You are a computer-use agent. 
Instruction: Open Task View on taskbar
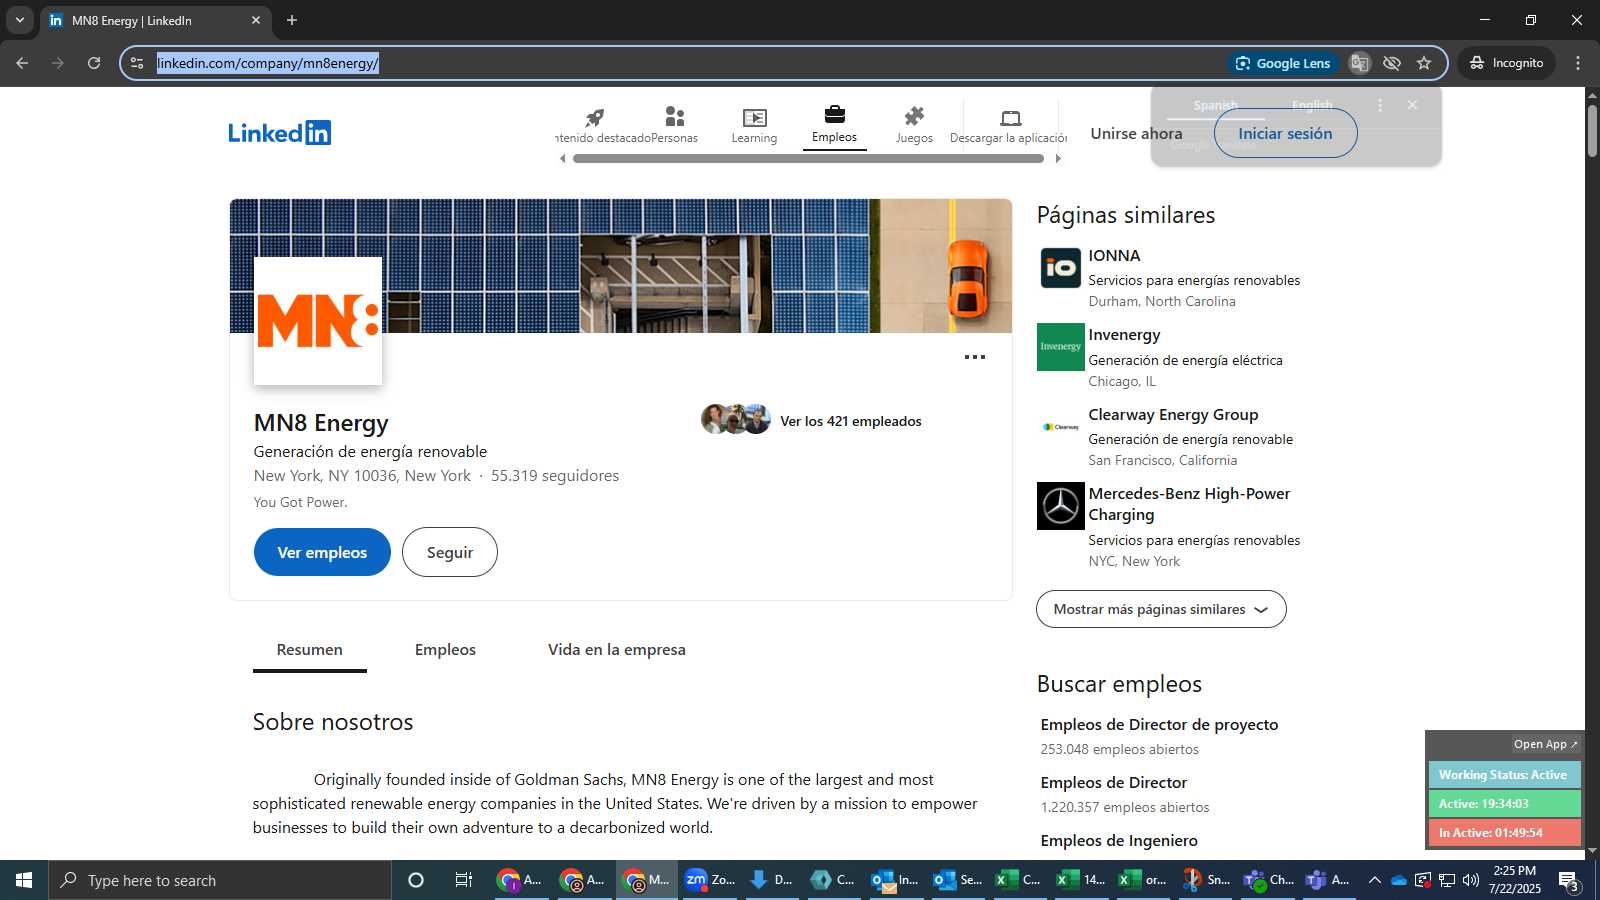click(463, 880)
